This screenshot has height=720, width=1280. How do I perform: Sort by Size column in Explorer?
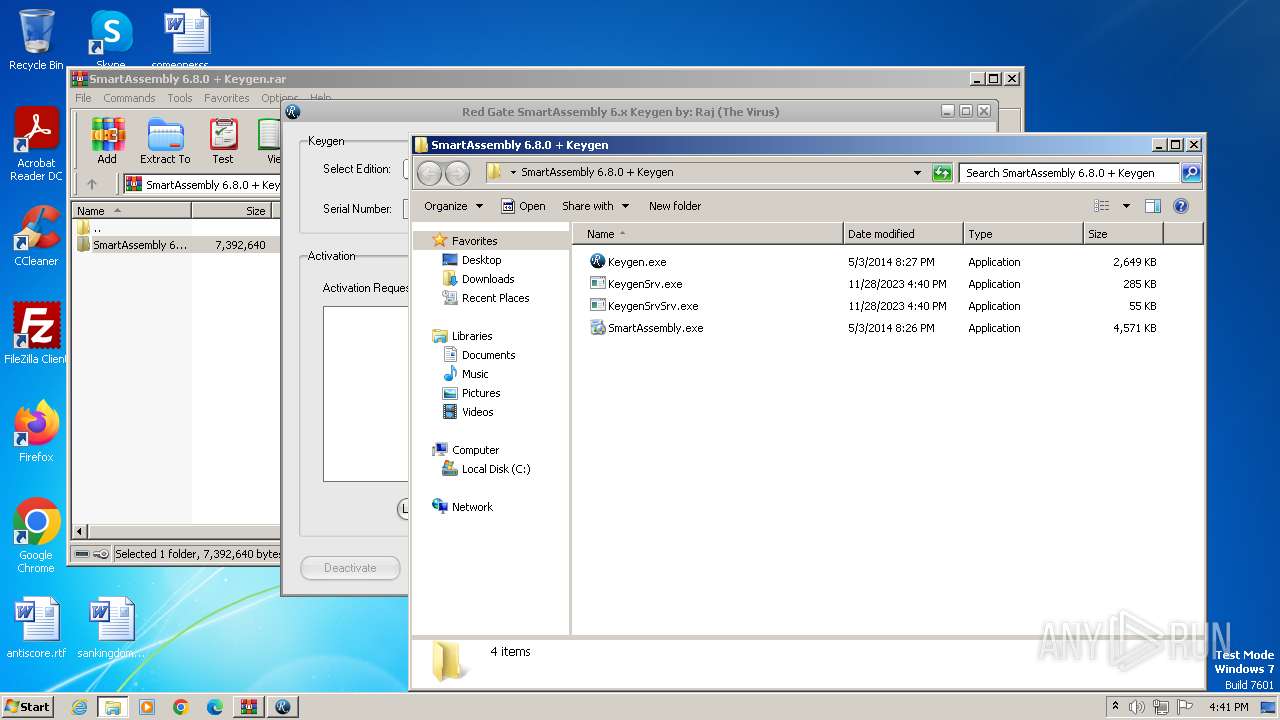1123,234
